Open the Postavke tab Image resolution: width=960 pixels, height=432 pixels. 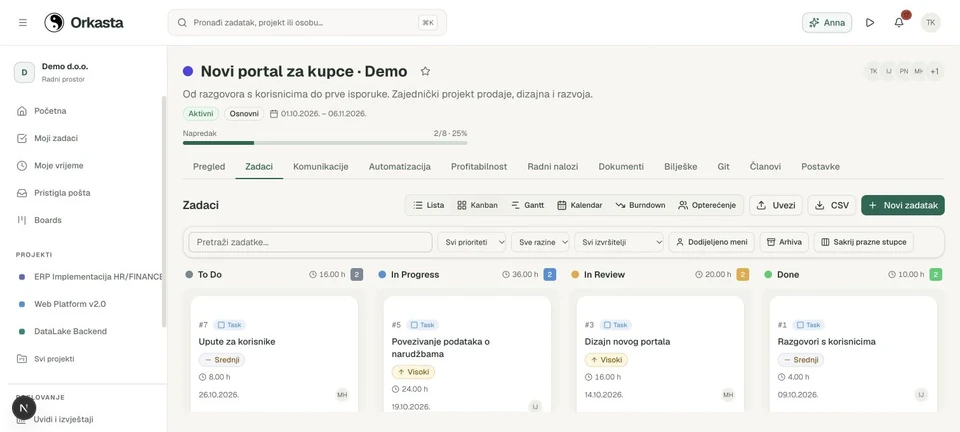coord(820,166)
